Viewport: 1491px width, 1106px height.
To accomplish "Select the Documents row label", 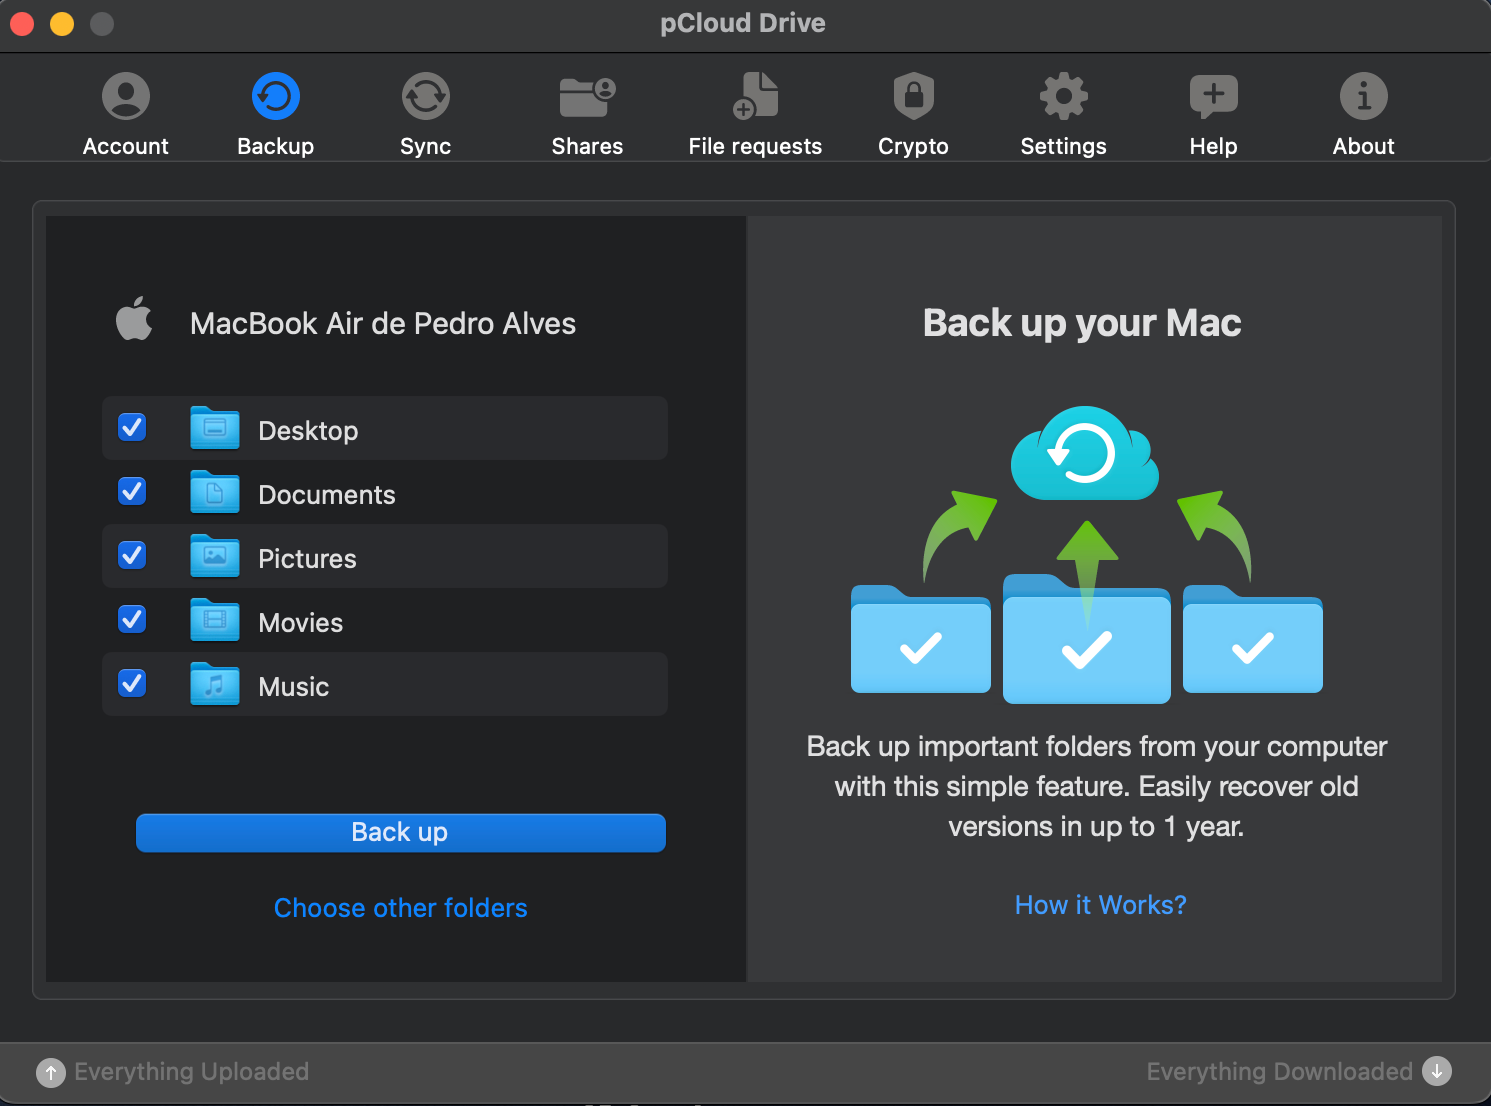I will (x=327, y=495).
